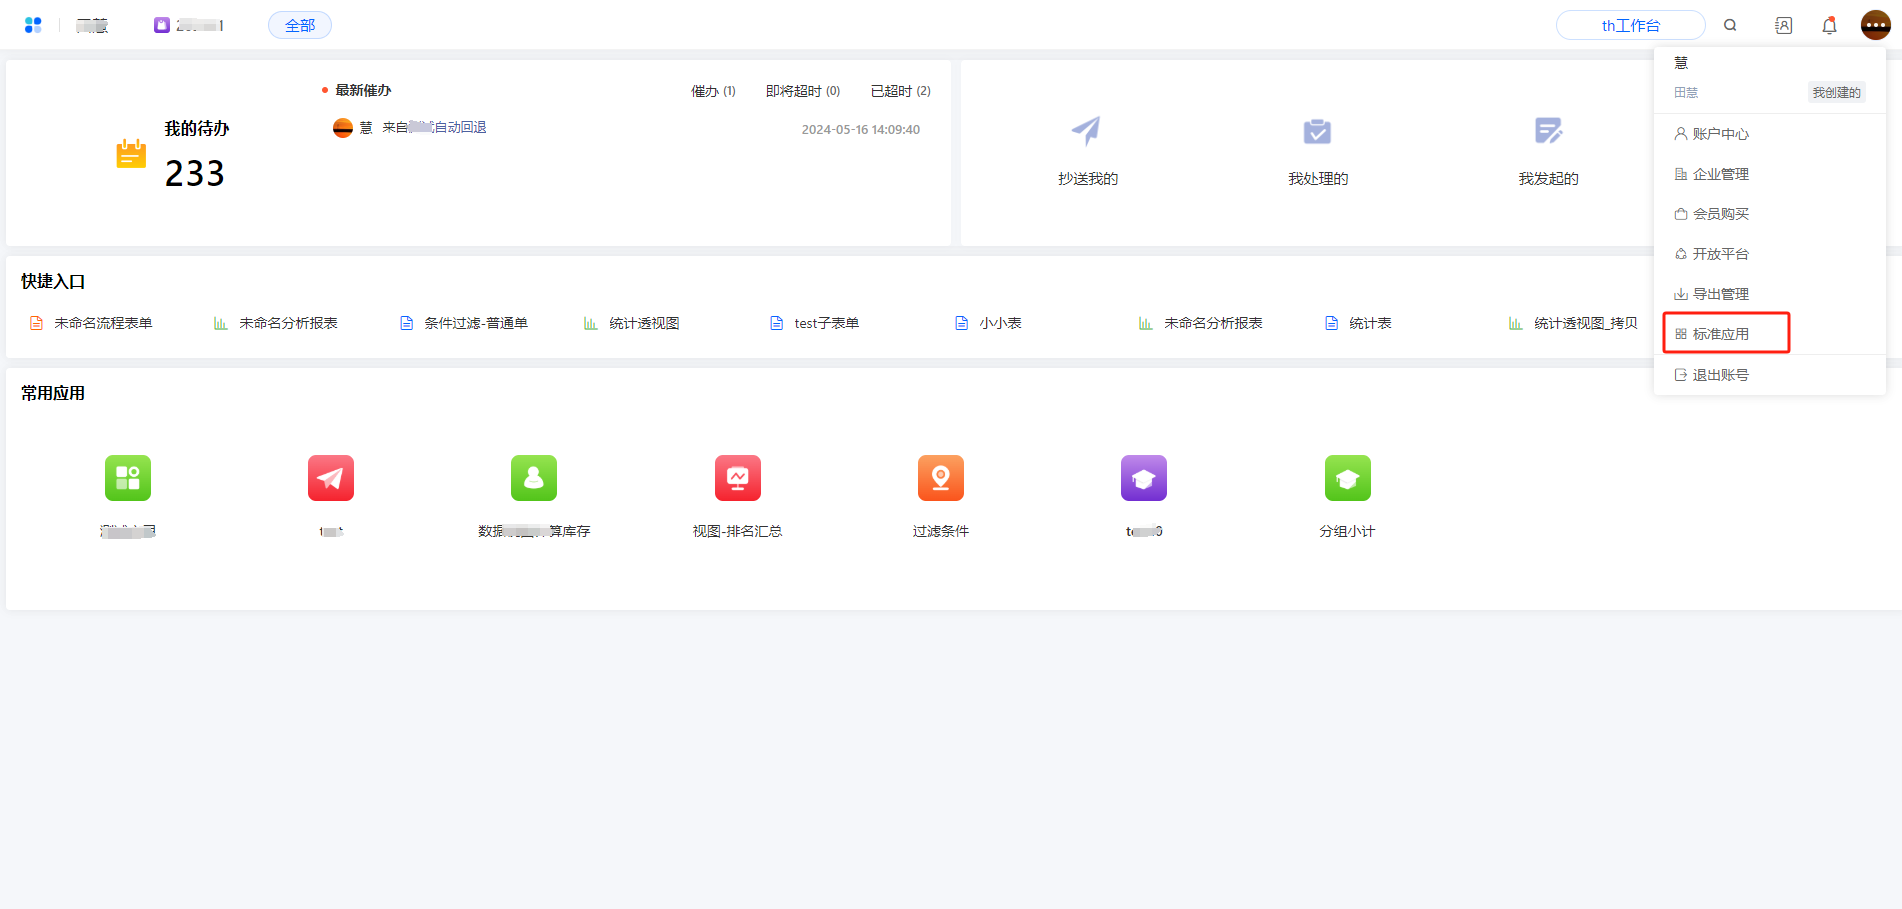Launch the 过滤条件 orange app icon
Image resolution: width=1902 pixels, height=909 pixels.
[940, 478]
